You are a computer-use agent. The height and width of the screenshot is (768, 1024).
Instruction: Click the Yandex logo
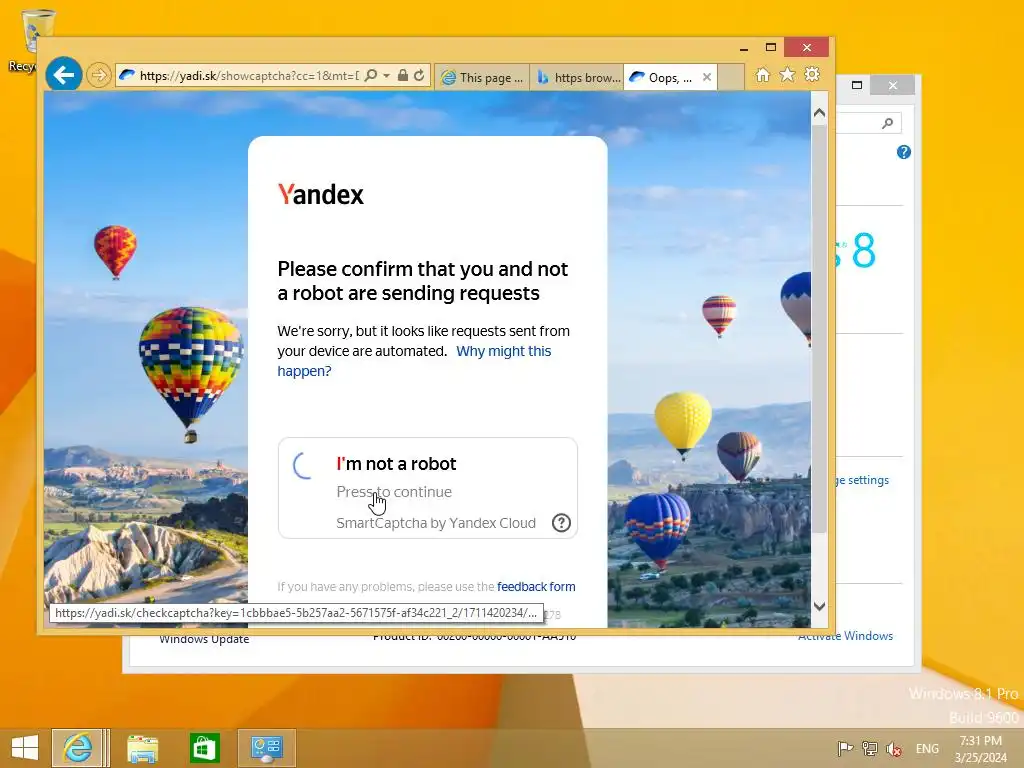pos(321,195)
